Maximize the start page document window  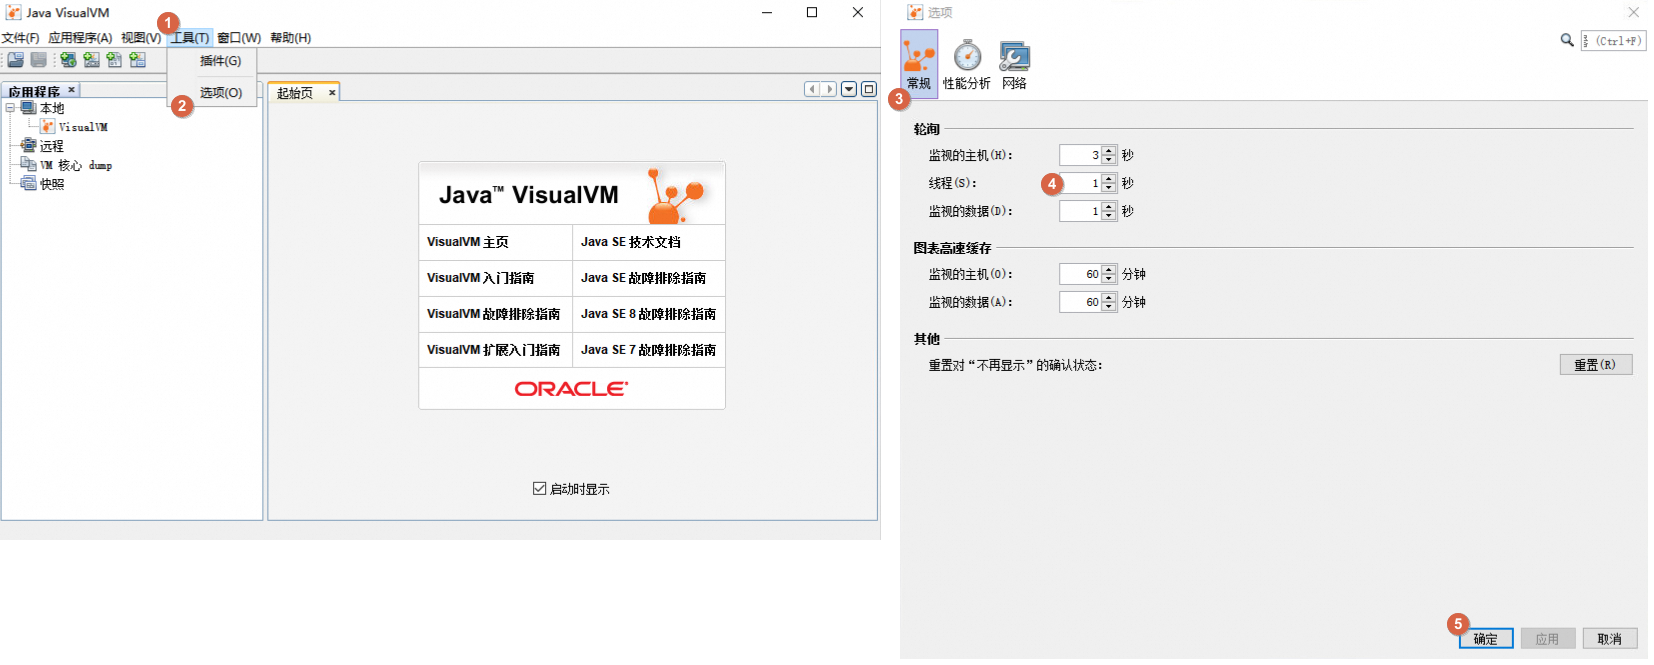(869, 89)
